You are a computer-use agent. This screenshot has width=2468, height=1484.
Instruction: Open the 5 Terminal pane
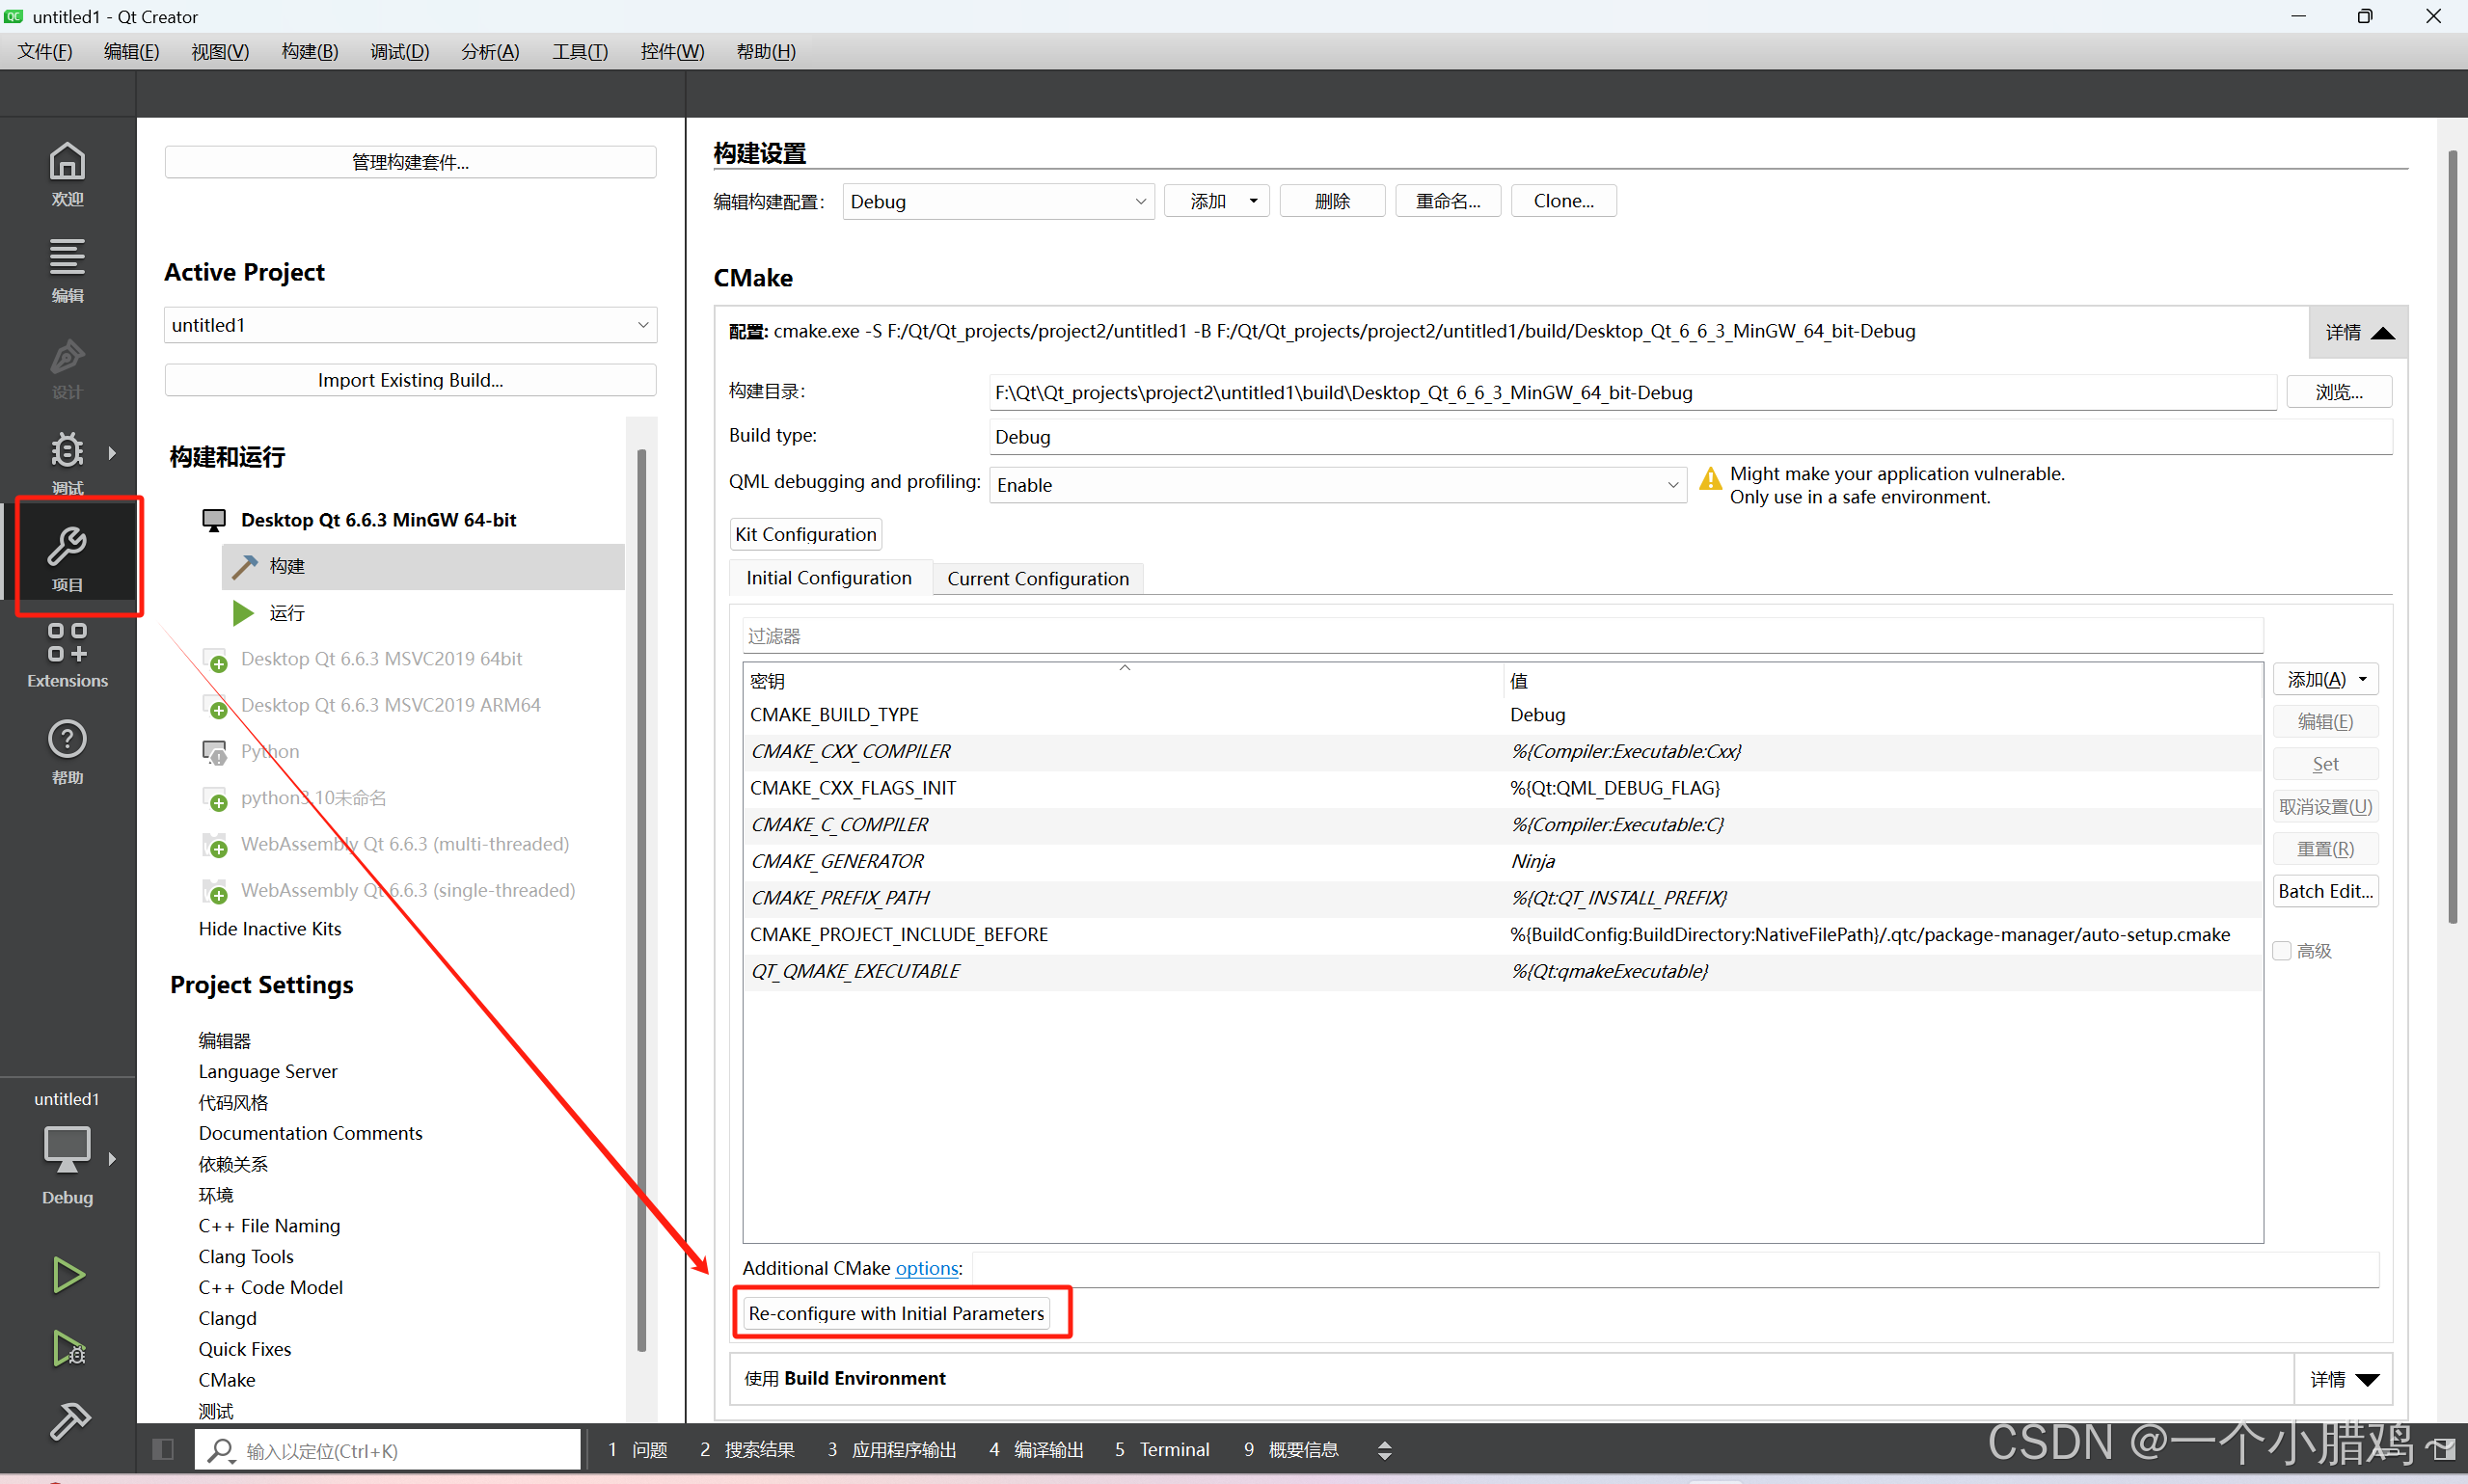pos(1161,1449)
